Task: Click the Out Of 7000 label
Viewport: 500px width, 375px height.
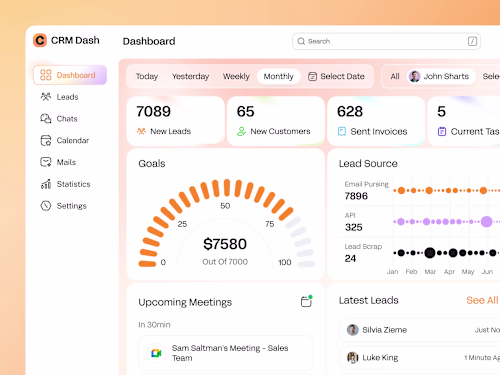Action: point(225,262)
